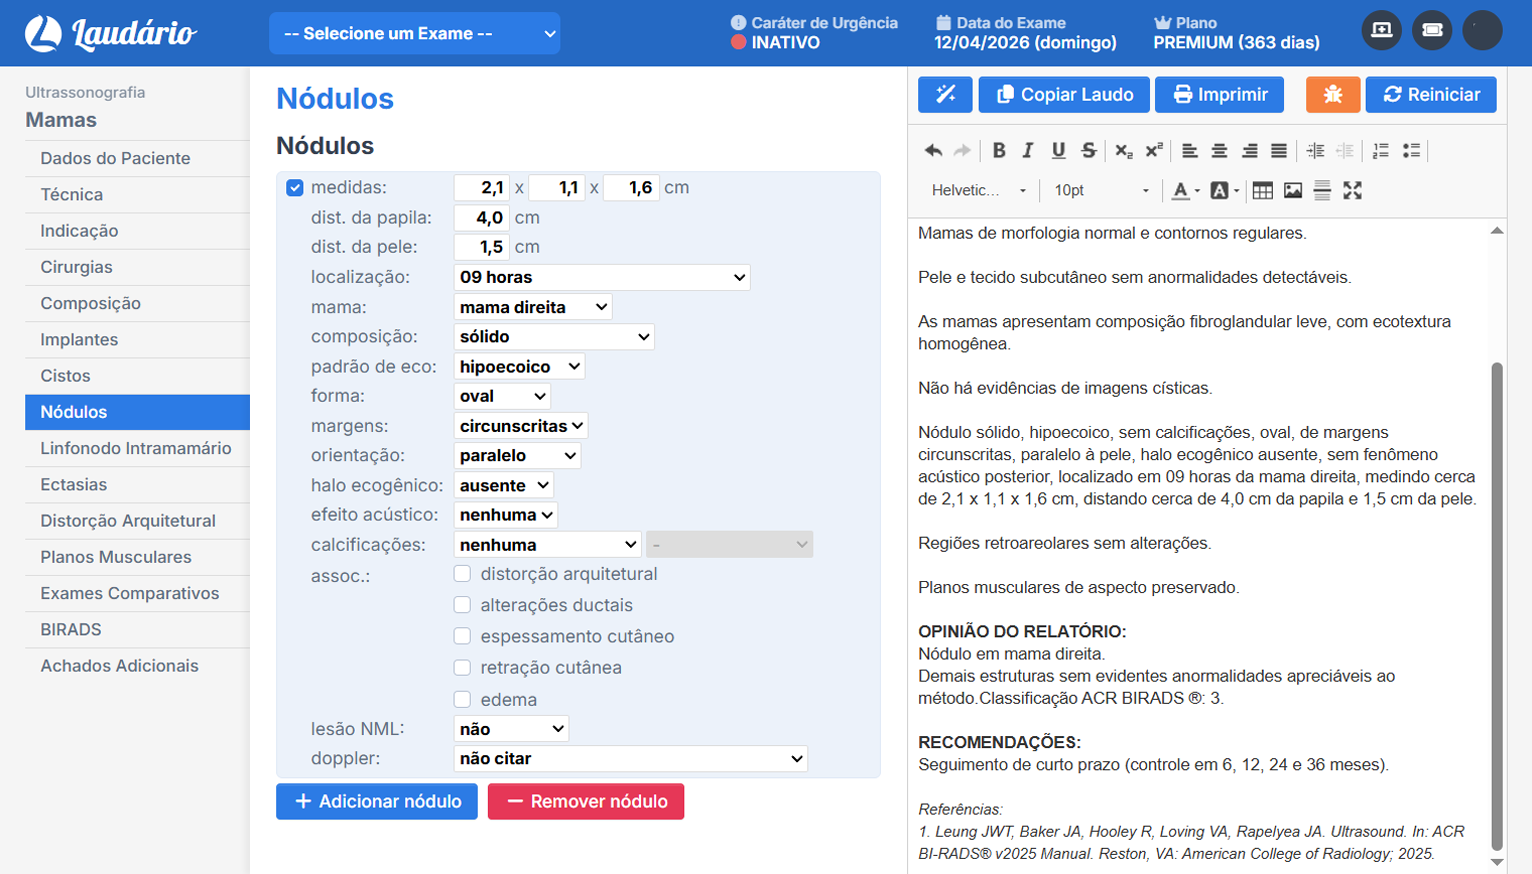Image resolution: width=1532 pixels, height=874 pixels.
Task: Expand the report editor to fullscreen
Action: 1354,190
